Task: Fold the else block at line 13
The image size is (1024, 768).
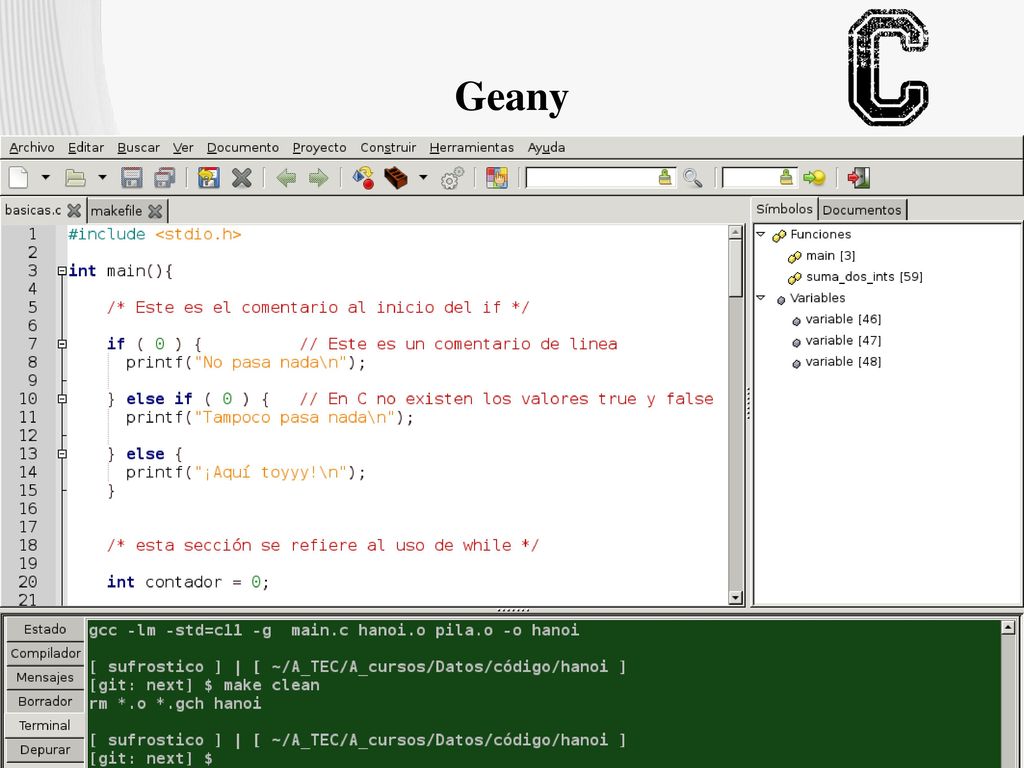Action: pyautogui.click(x=61, y=453)
